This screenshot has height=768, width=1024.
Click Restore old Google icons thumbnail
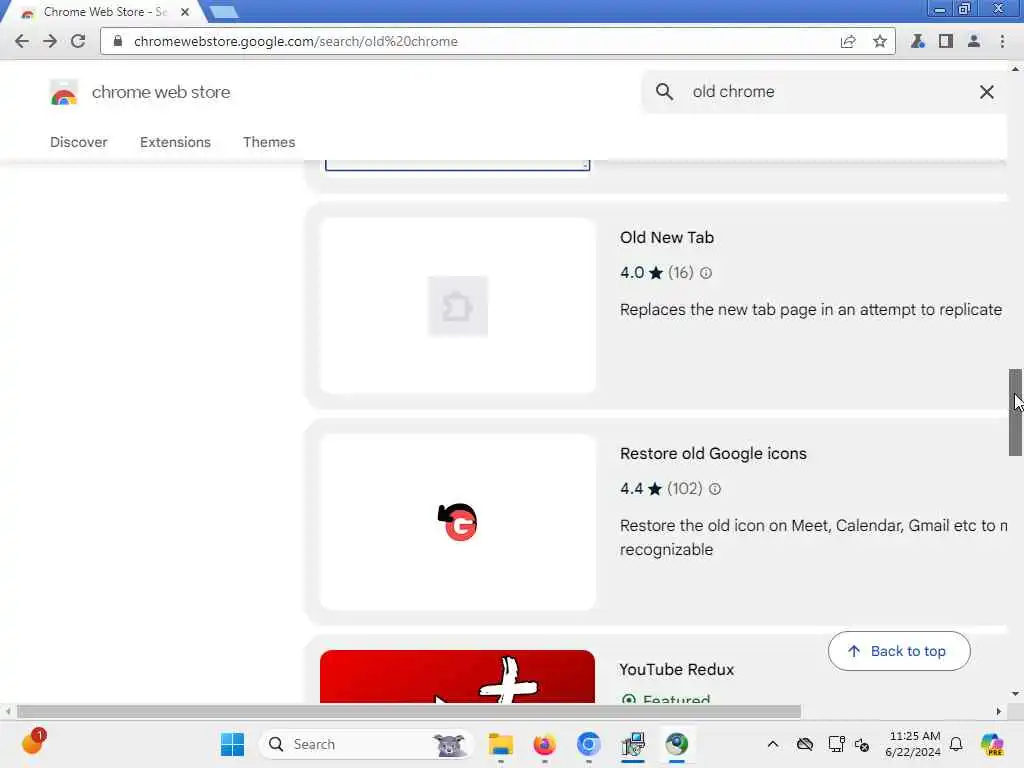pos(458,522)
